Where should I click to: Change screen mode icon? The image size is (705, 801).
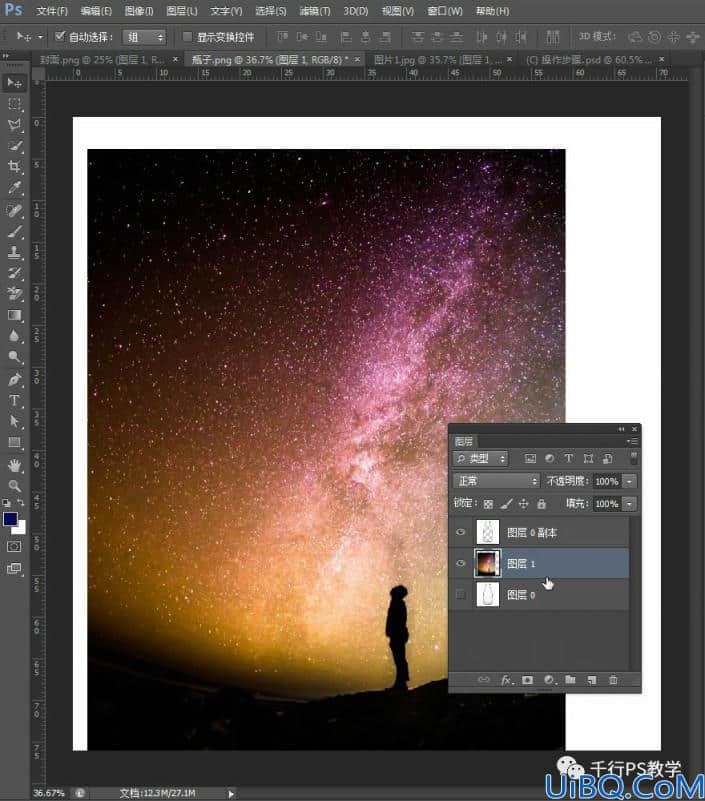pyautogui.click(x=14, y=568)
